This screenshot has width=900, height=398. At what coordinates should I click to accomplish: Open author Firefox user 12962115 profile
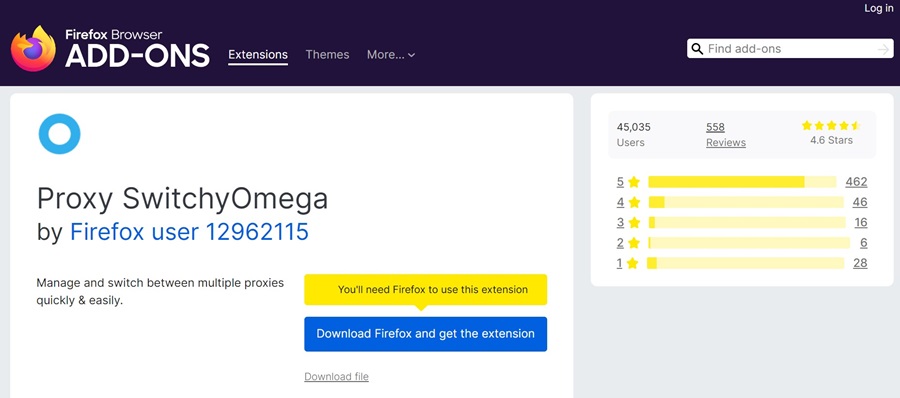click(189, 231)
